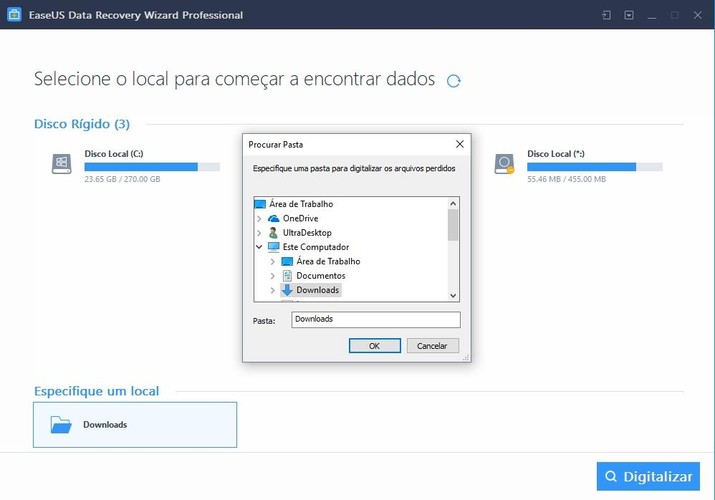The height and width of the screenshot is (500, 715).
Task: Refresh the drive list
Action: pos(453,81)
